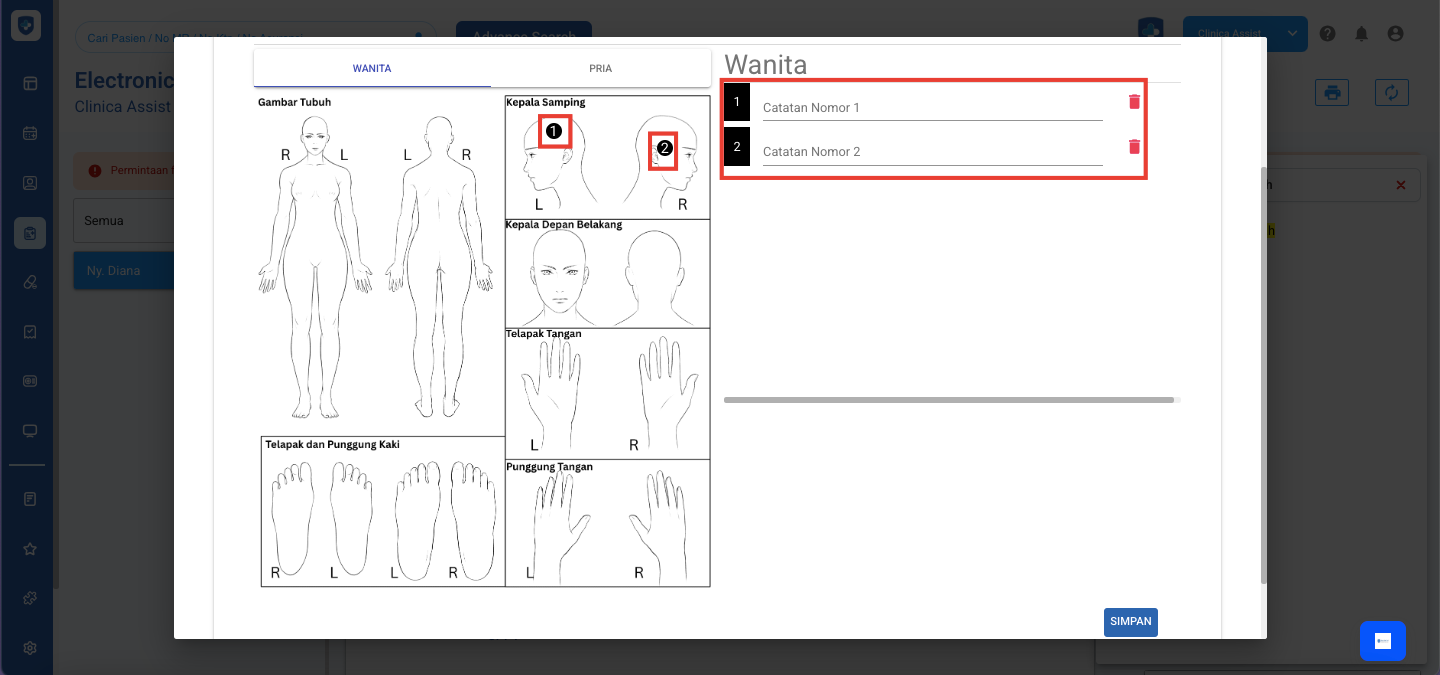
Task: Click the print icon button
Action: (1332, 93)
